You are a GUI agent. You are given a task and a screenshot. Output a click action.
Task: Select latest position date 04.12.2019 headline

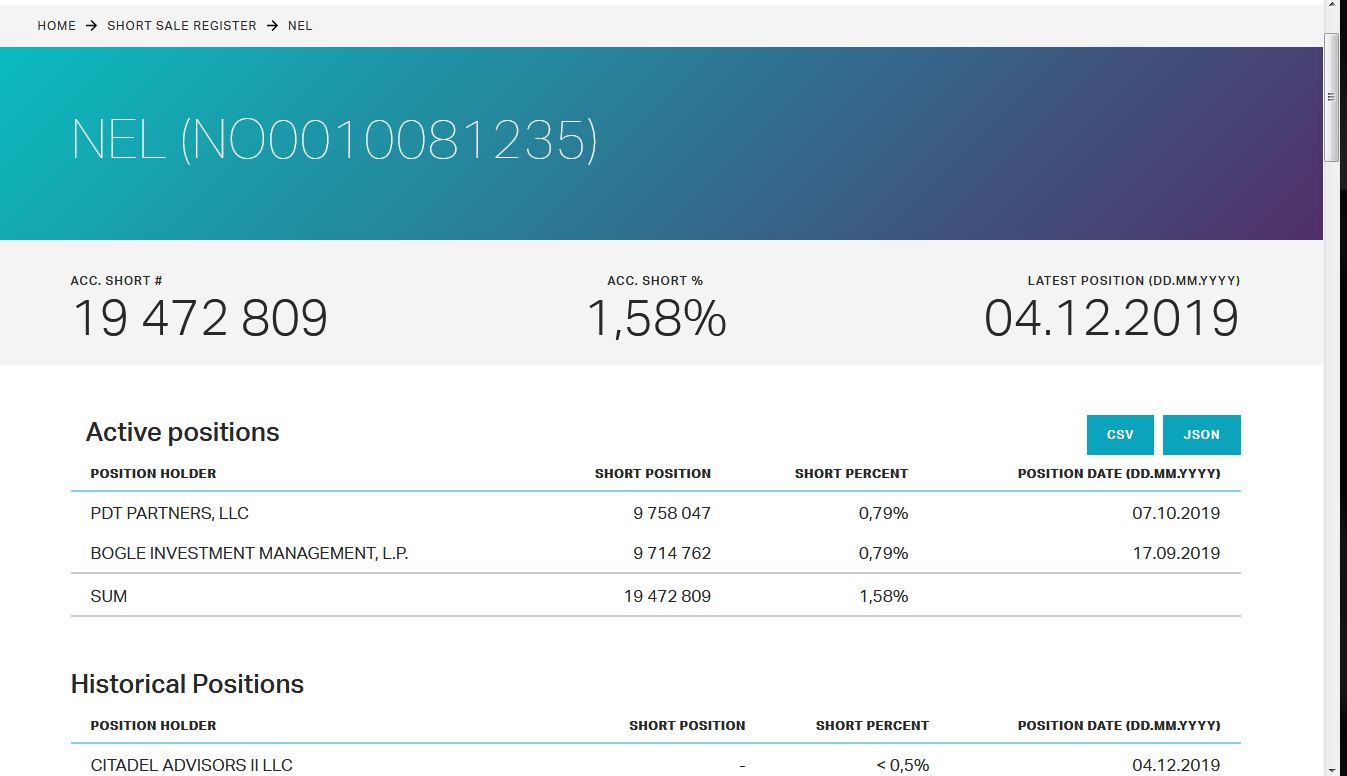tap(1112, 318)
